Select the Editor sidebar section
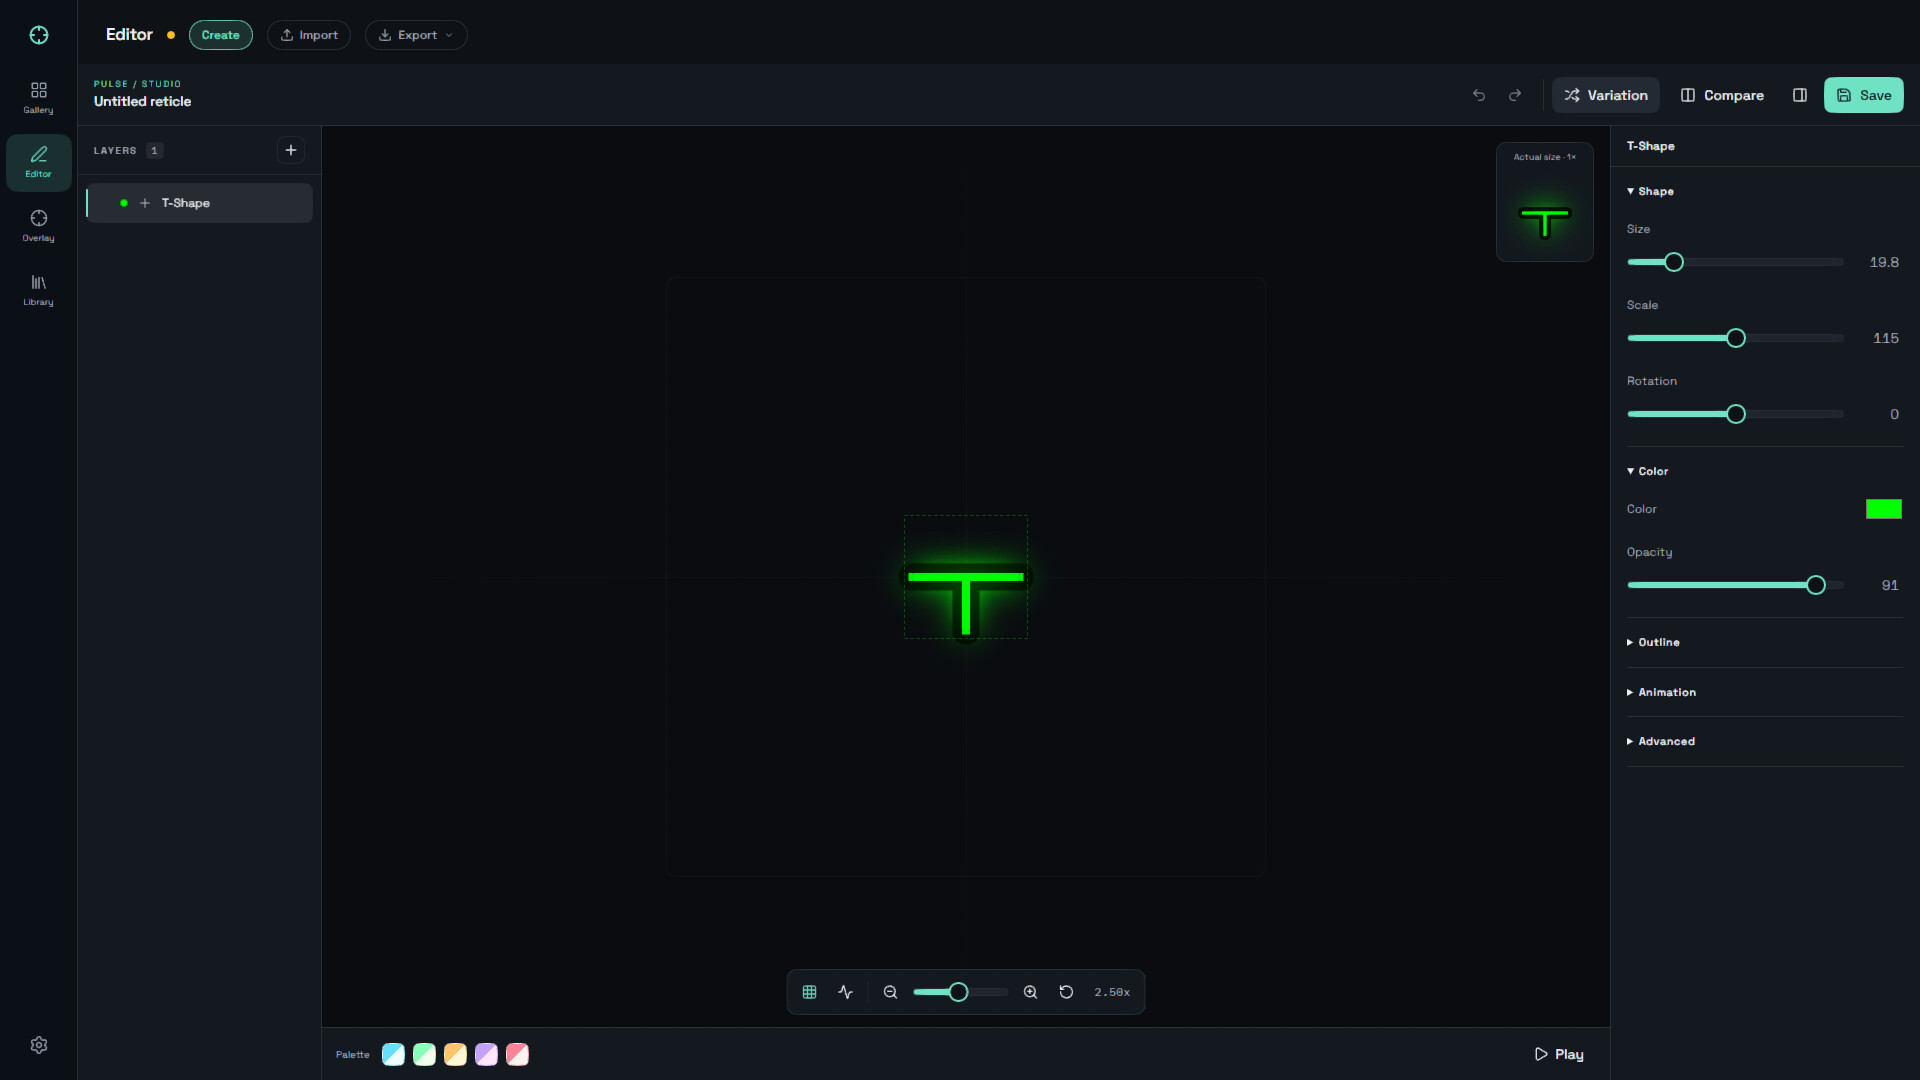The width and height of the screenshot is (1920, 1080). tap(39, 162)
